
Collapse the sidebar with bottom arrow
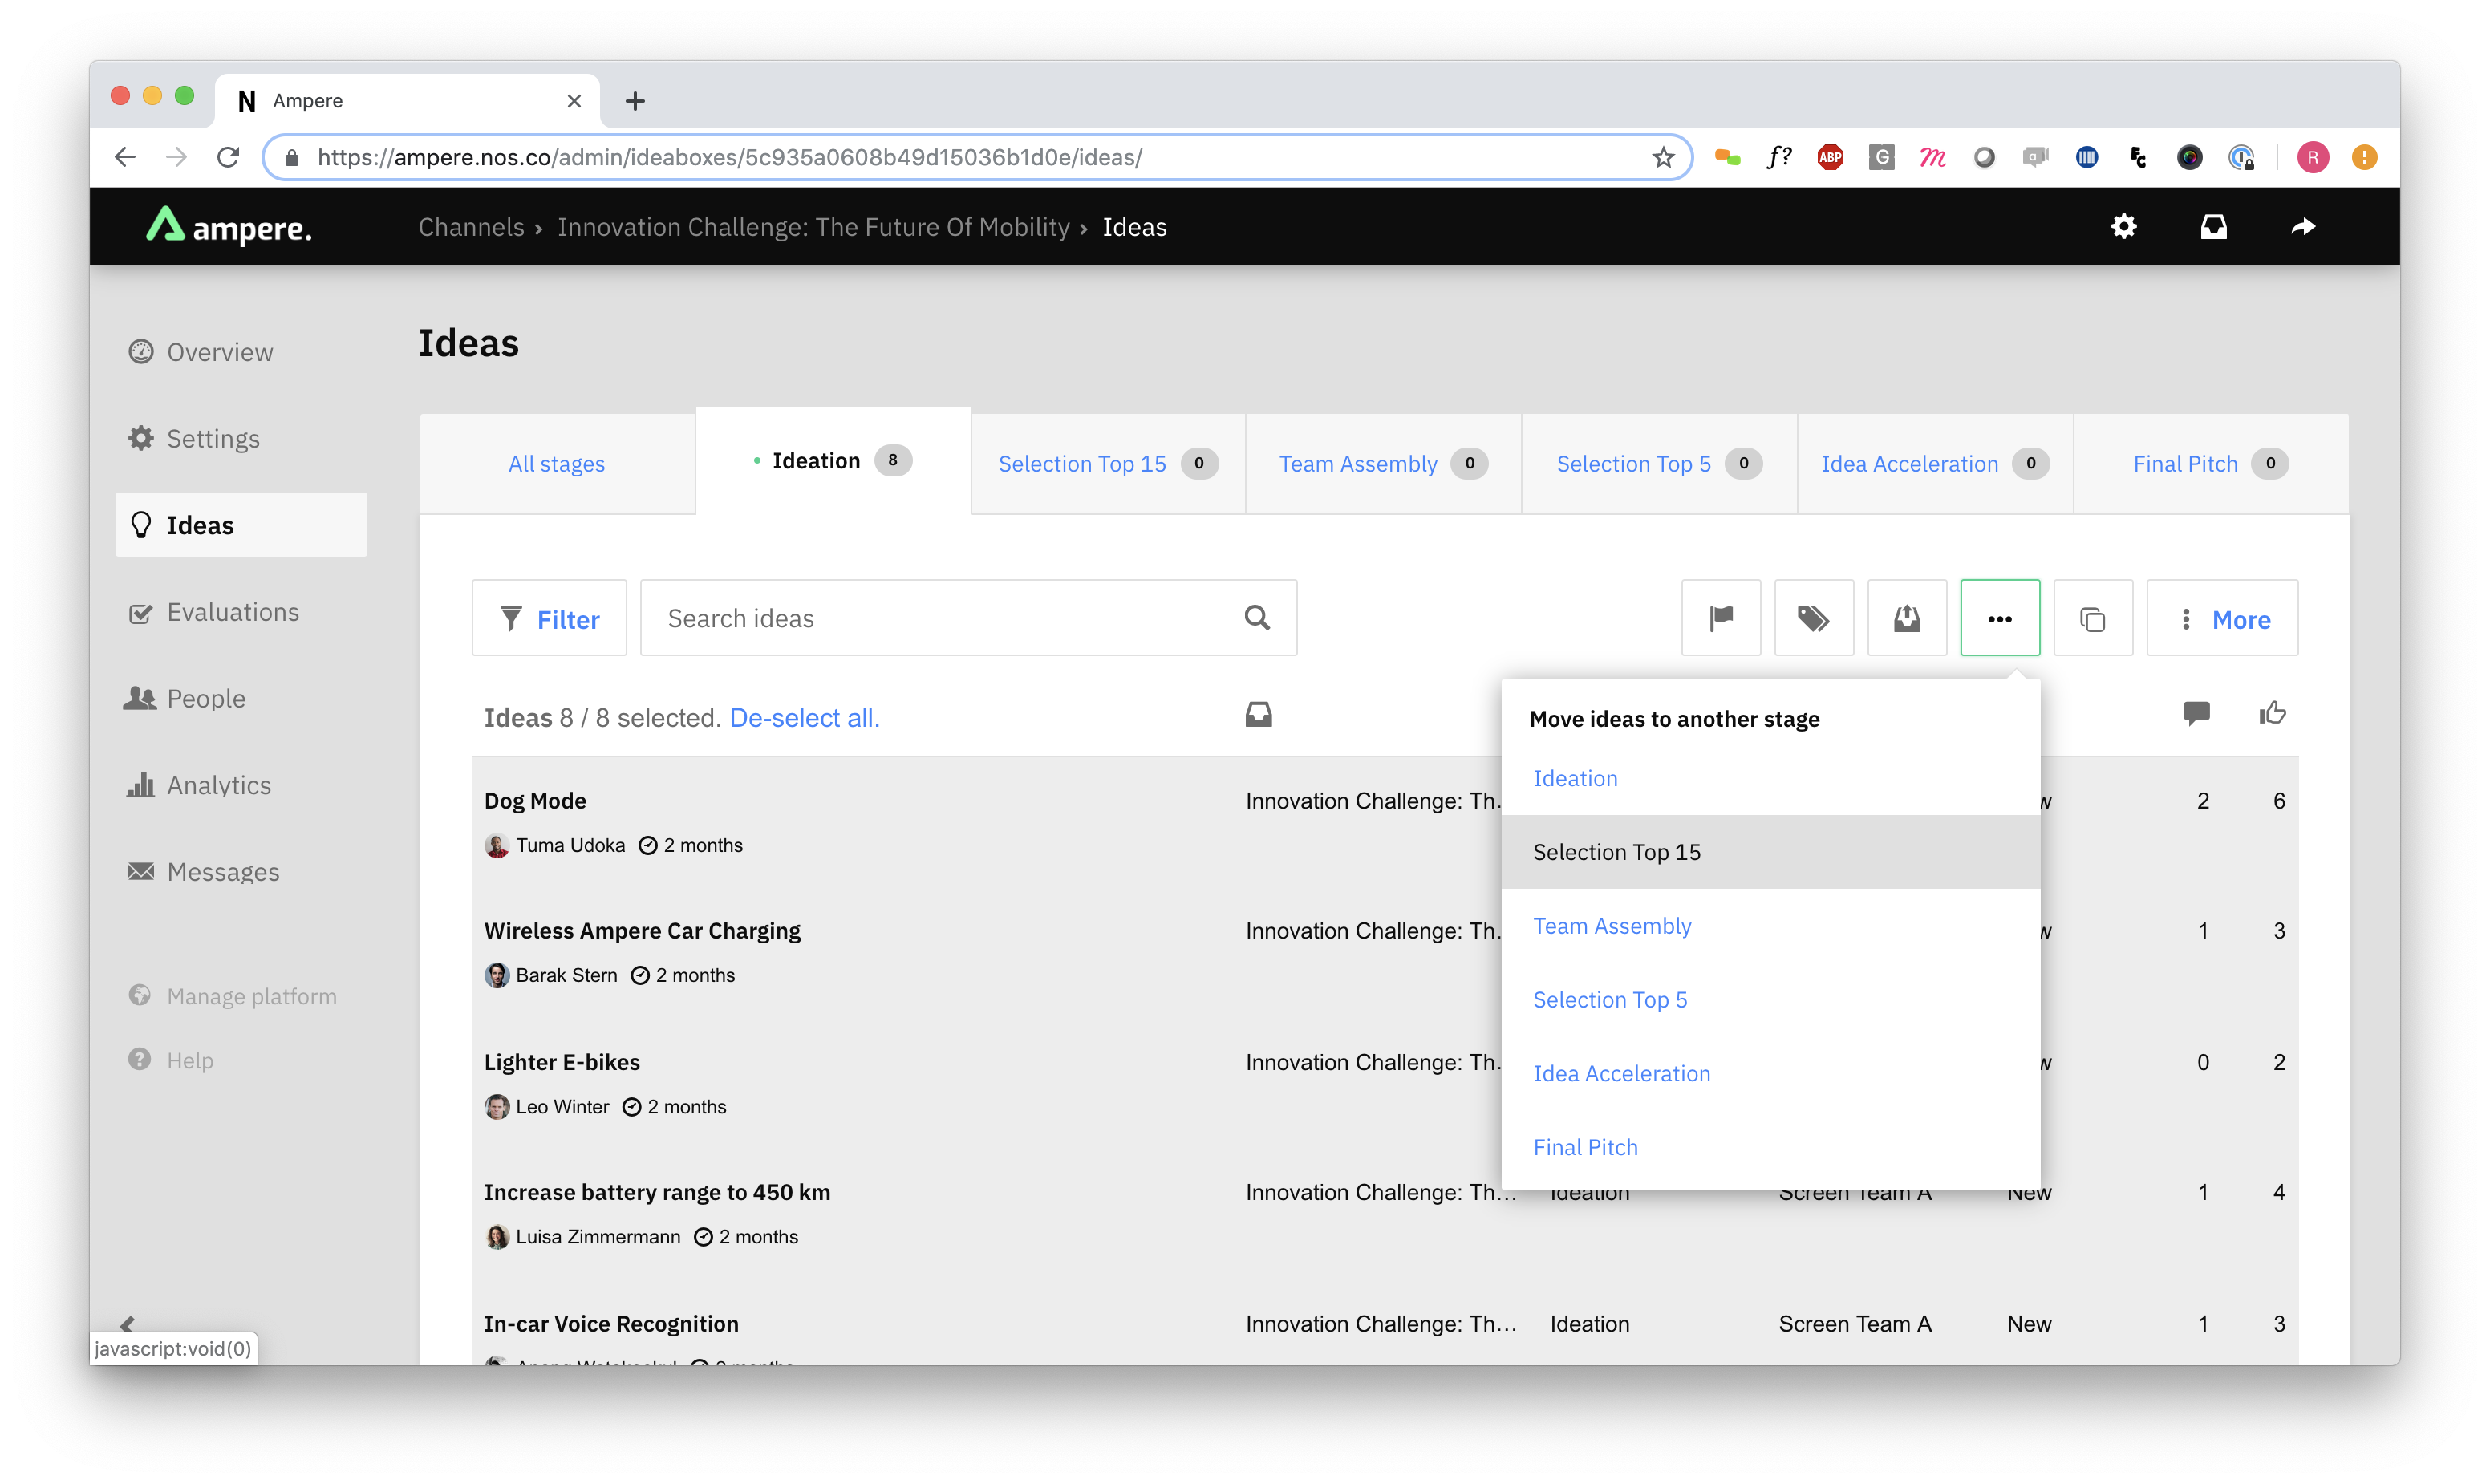127,1324
